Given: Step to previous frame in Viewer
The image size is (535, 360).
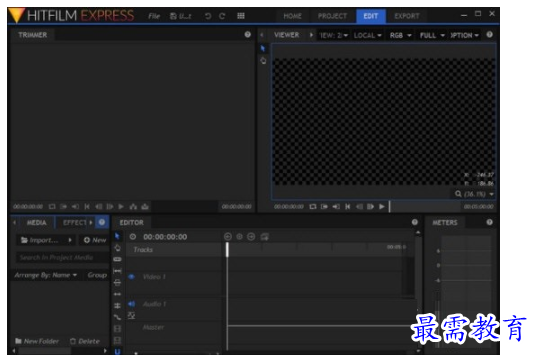Looking at the screenshot, I should [x=359, y=206].
